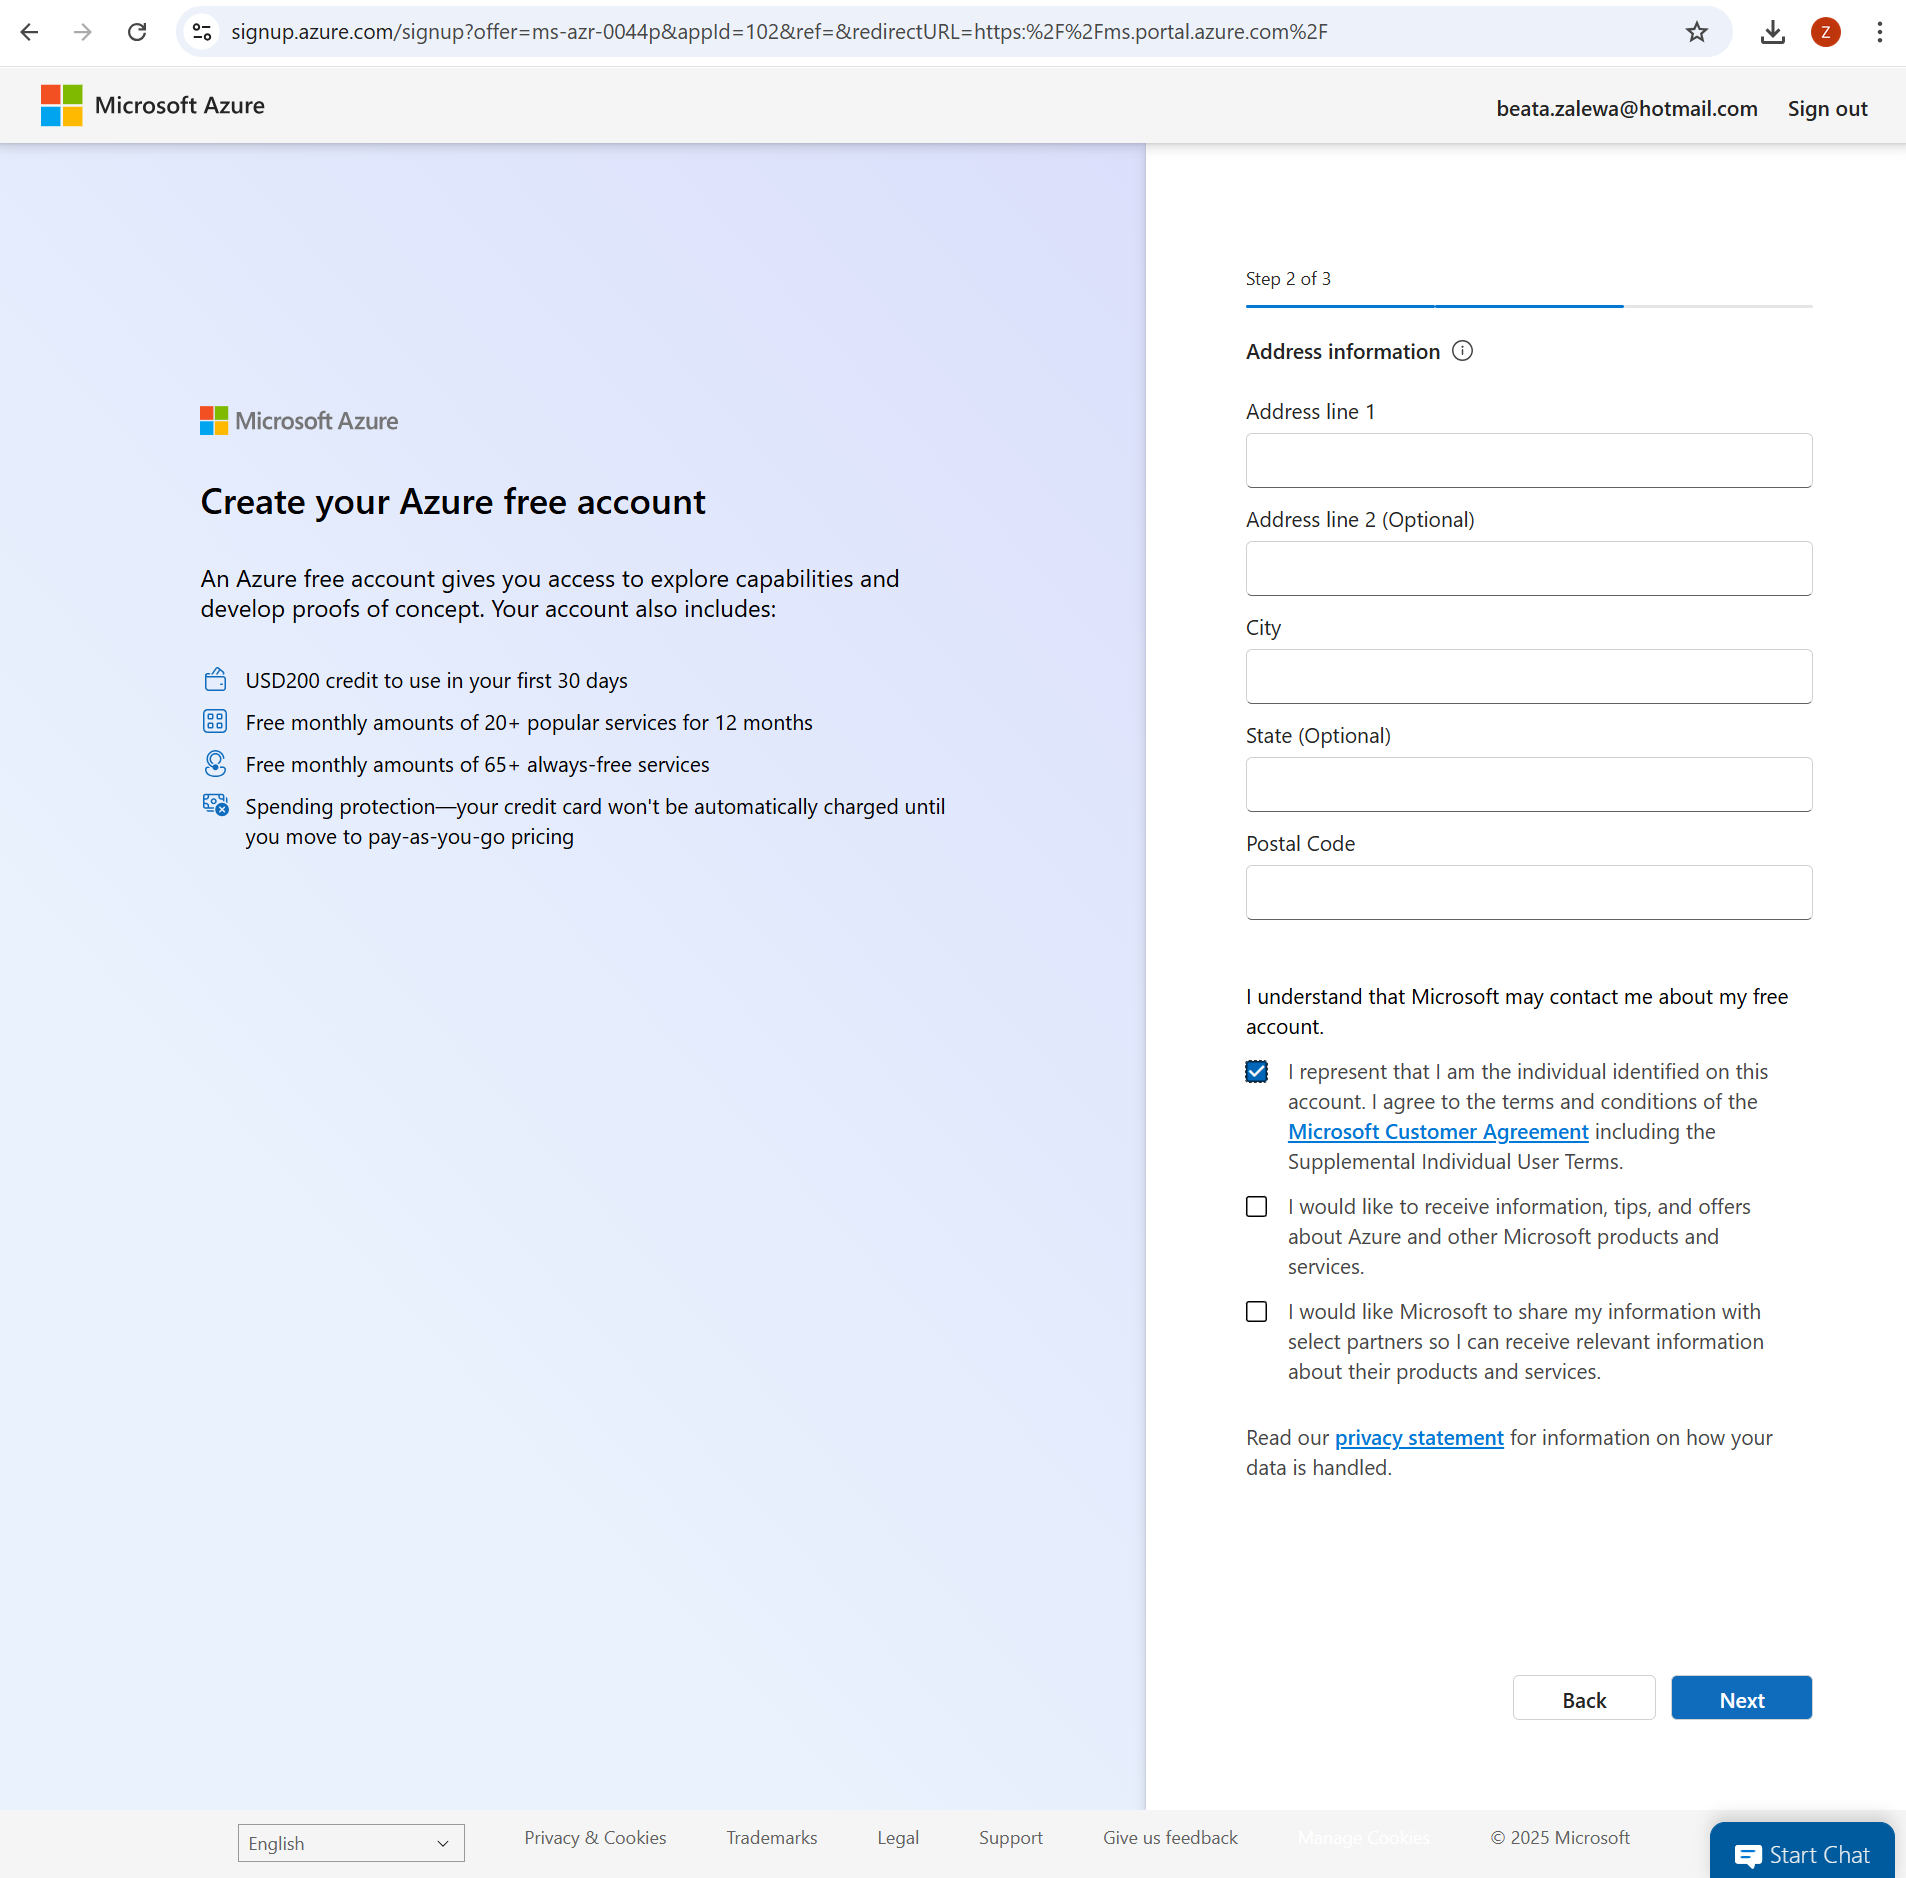The width and height of the screenshot is (1906, 1878).
Task: Click Sign out in the header
Action: tap(1828, 108)
